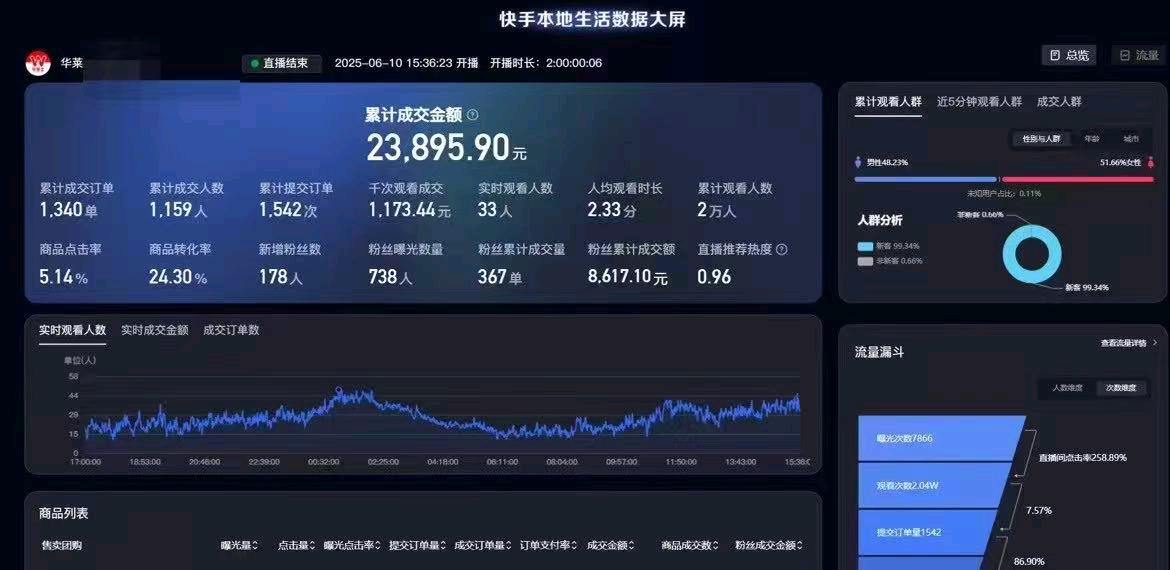The height and width of the screenshot is (570, 1170).
Task: Switch funnel to 次数维度
Action: point(1121,388)
